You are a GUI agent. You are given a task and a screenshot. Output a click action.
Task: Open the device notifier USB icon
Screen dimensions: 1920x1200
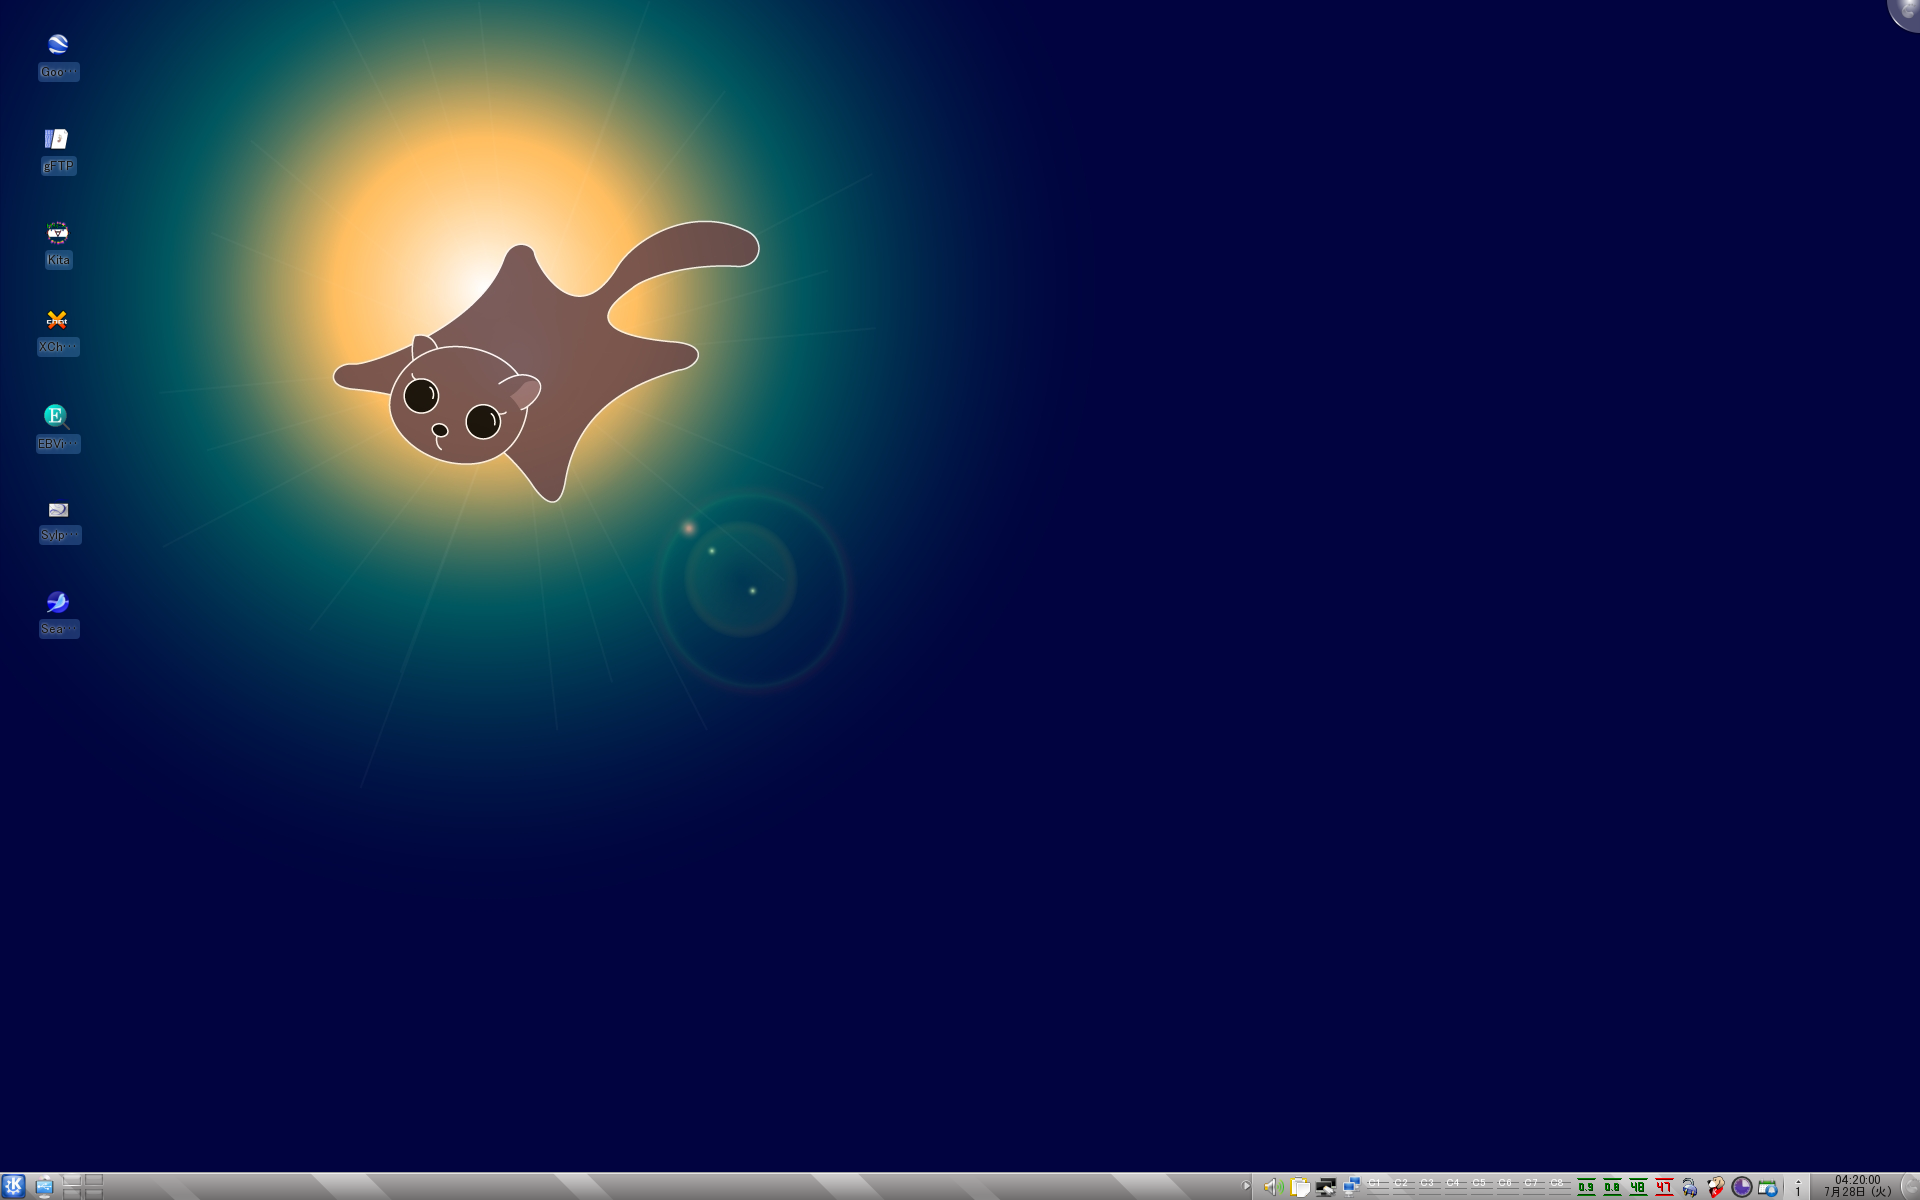pos(44,1186)
